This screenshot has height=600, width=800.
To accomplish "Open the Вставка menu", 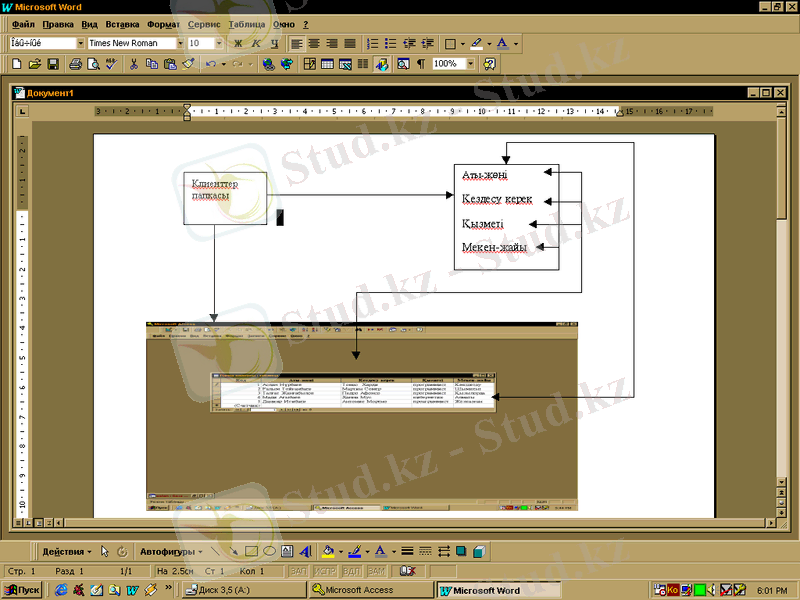I will click(x=122, y=23).
